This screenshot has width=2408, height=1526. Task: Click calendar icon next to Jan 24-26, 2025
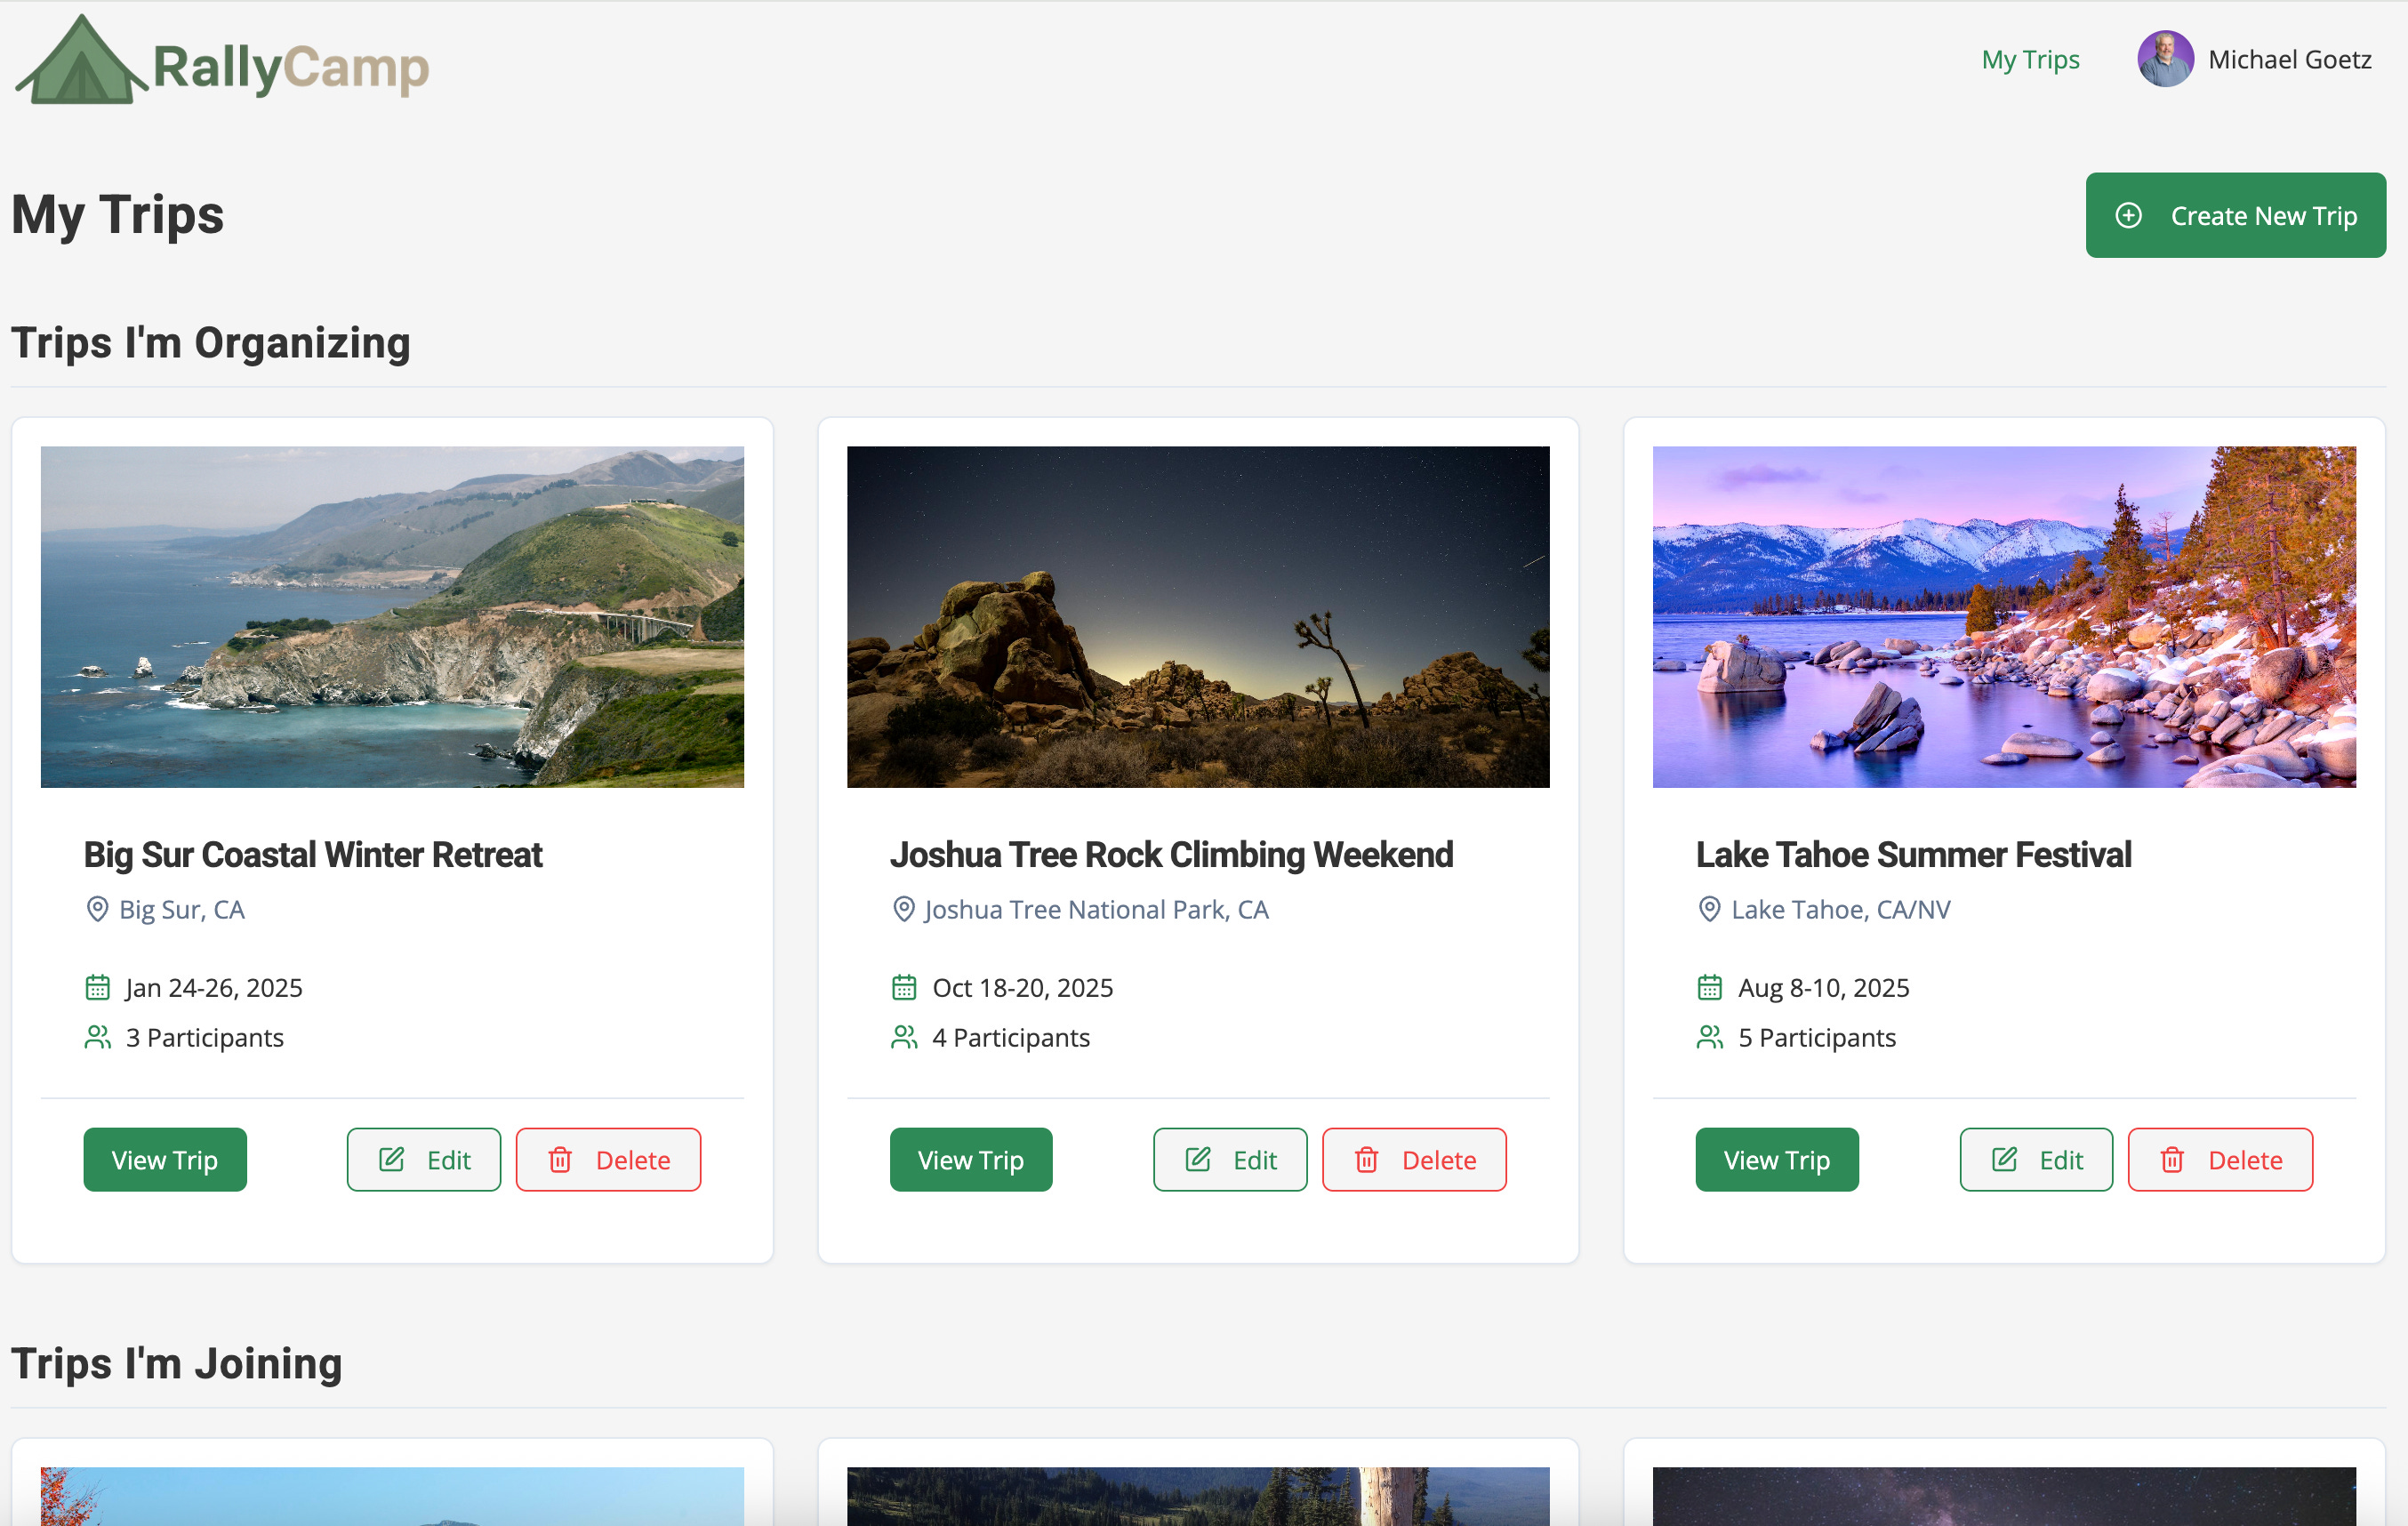(x=97, y=988)
